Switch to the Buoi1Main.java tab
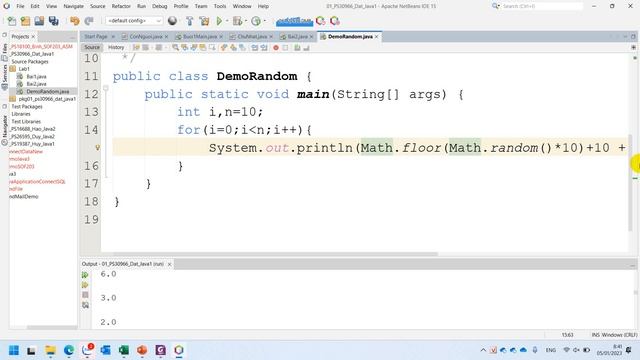 (200, 36)
